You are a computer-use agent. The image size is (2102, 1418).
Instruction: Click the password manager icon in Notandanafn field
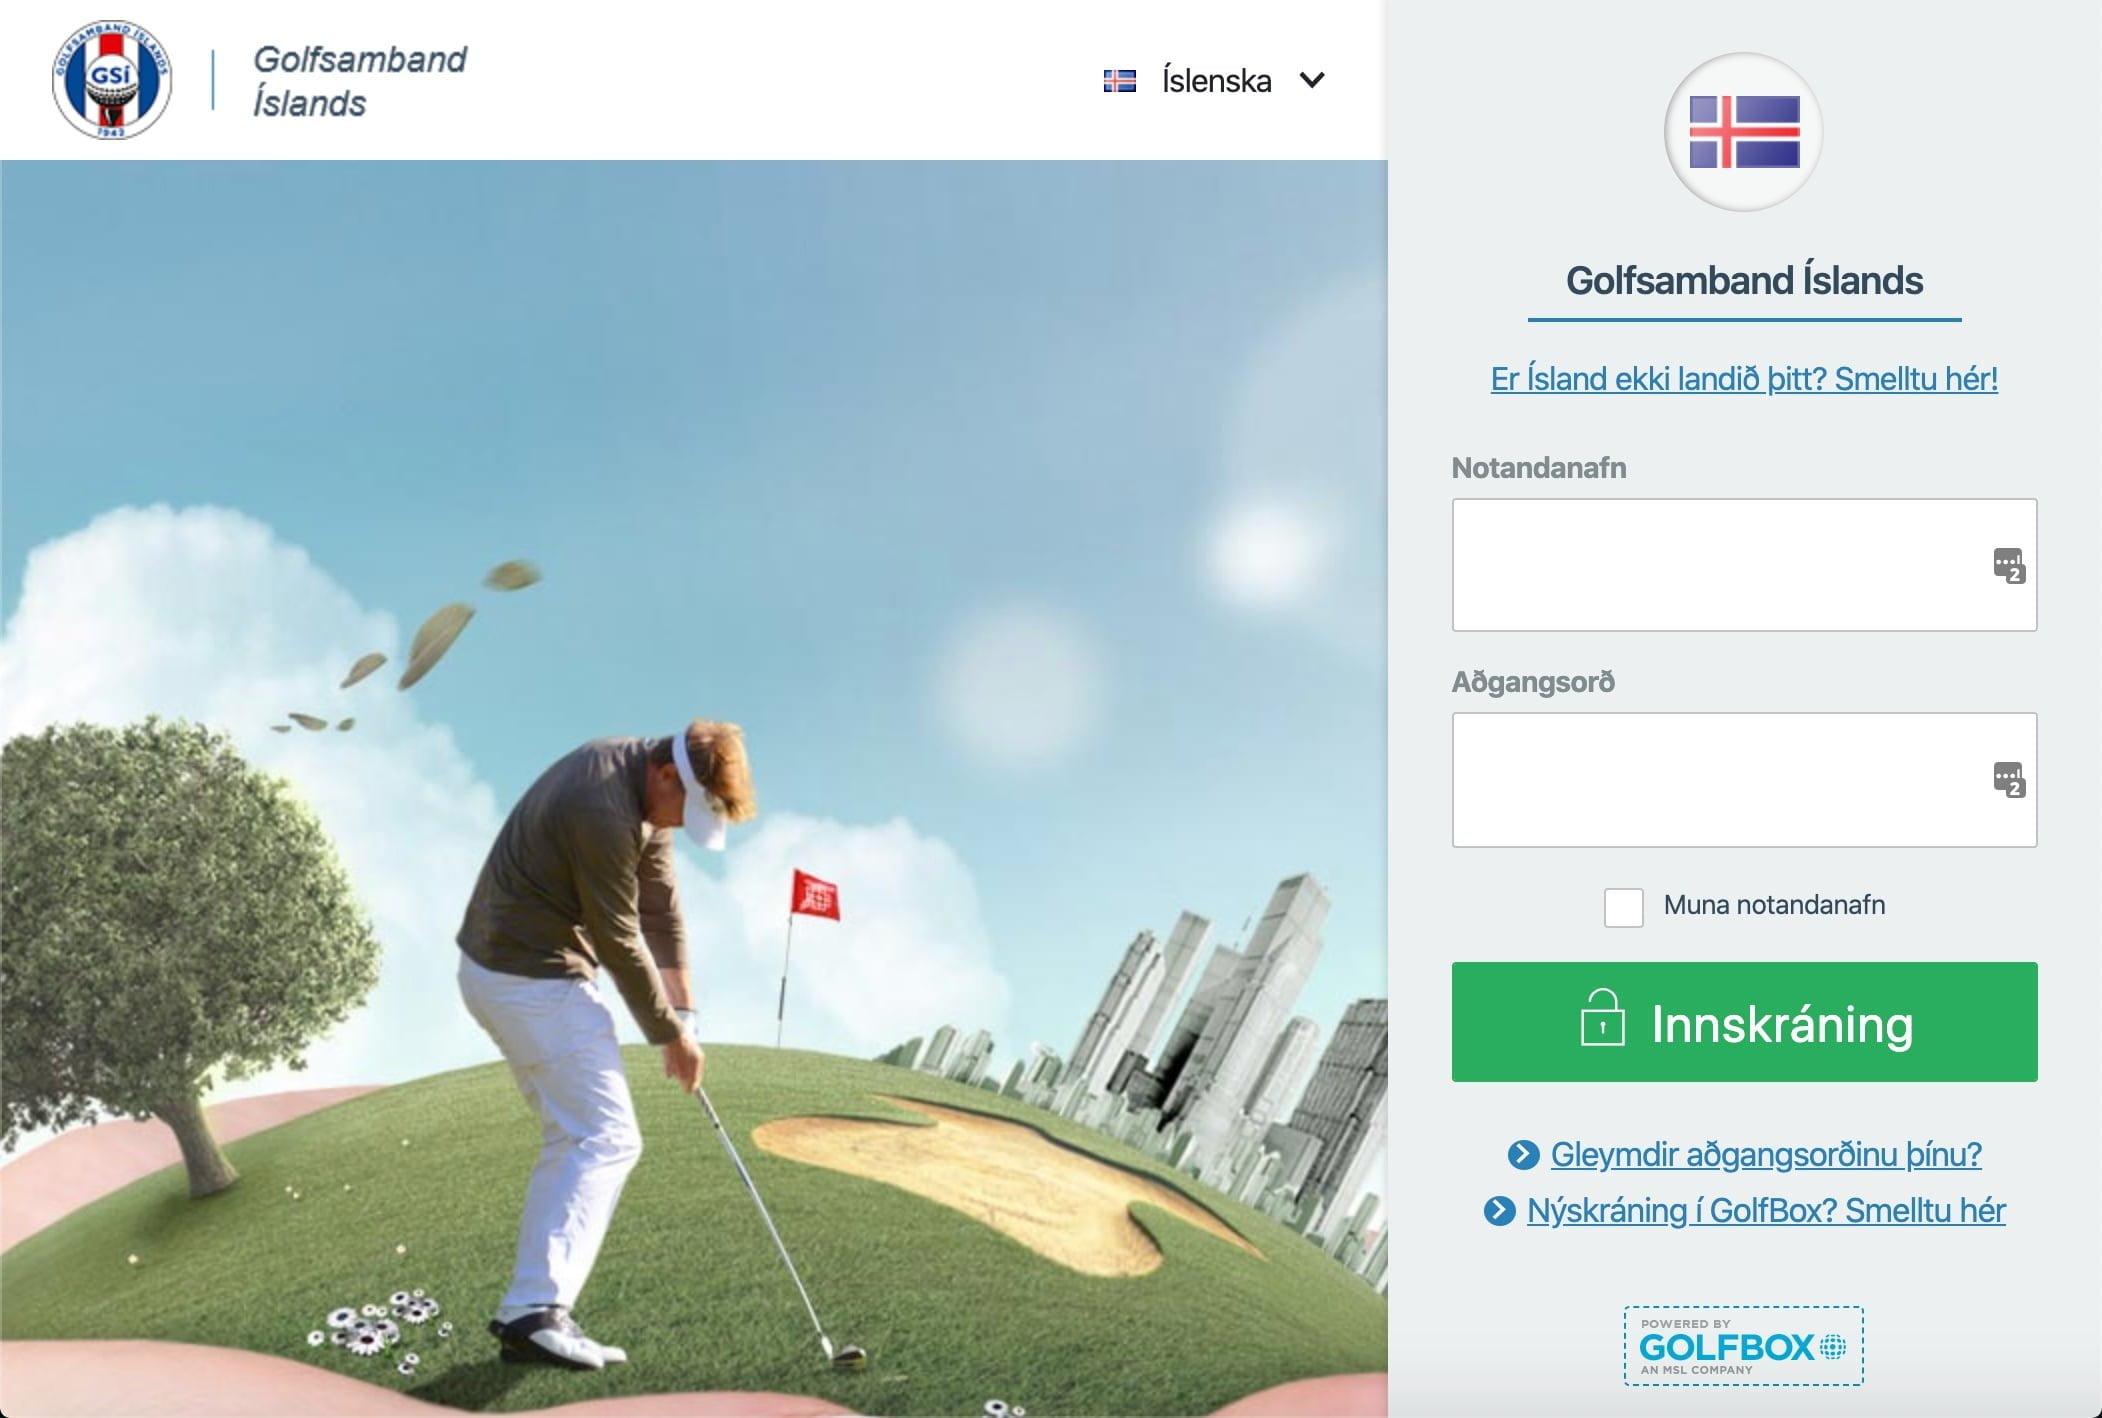pyautogui.click(x=2008, y=565)
